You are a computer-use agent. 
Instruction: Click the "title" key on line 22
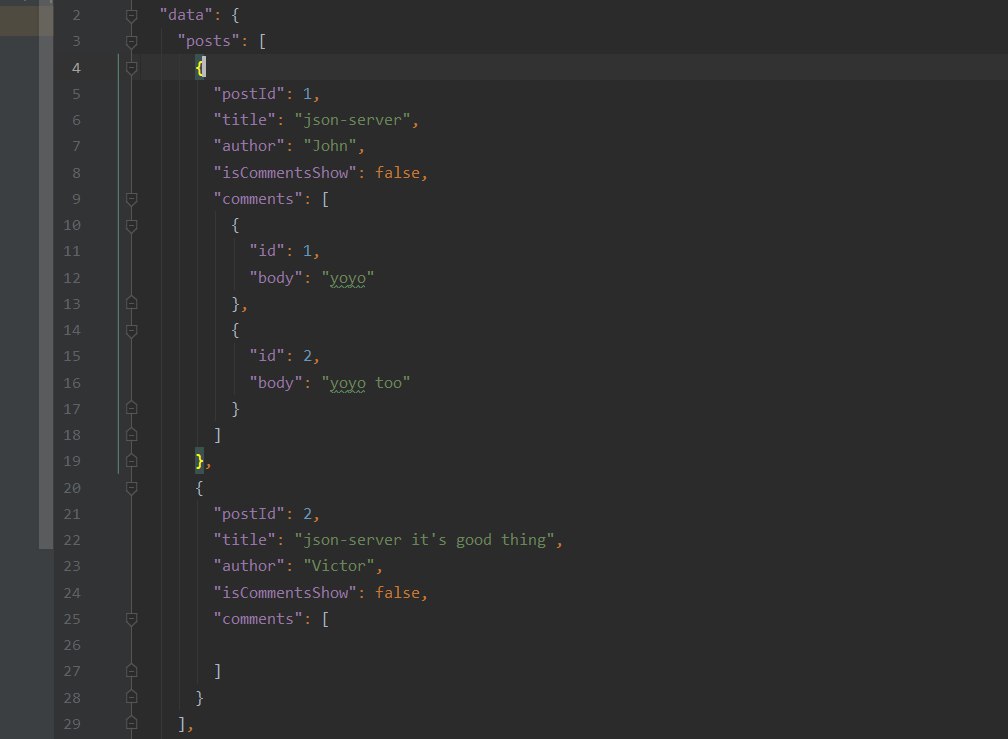coord(244,540)
